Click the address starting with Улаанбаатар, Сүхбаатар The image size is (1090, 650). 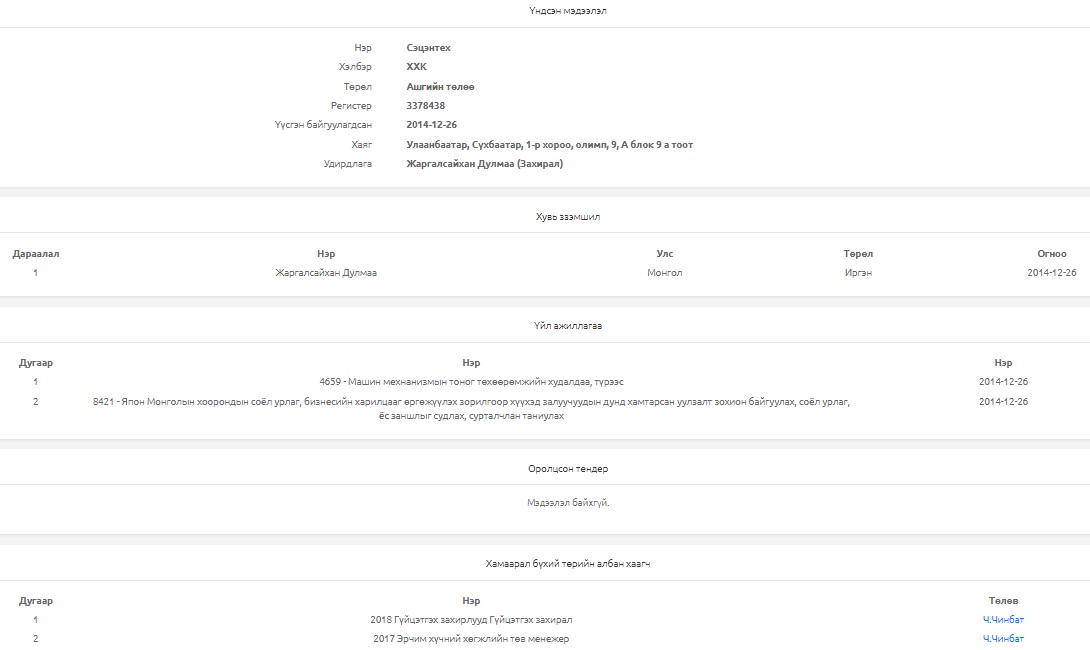point(549,145)
